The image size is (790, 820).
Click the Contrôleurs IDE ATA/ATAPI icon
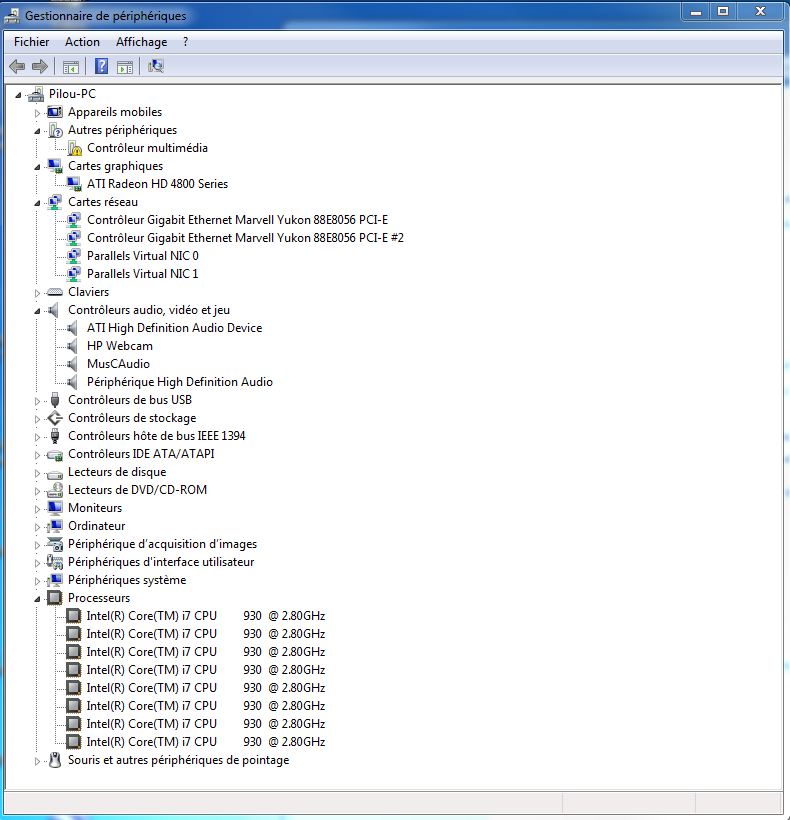click(54, 454)
